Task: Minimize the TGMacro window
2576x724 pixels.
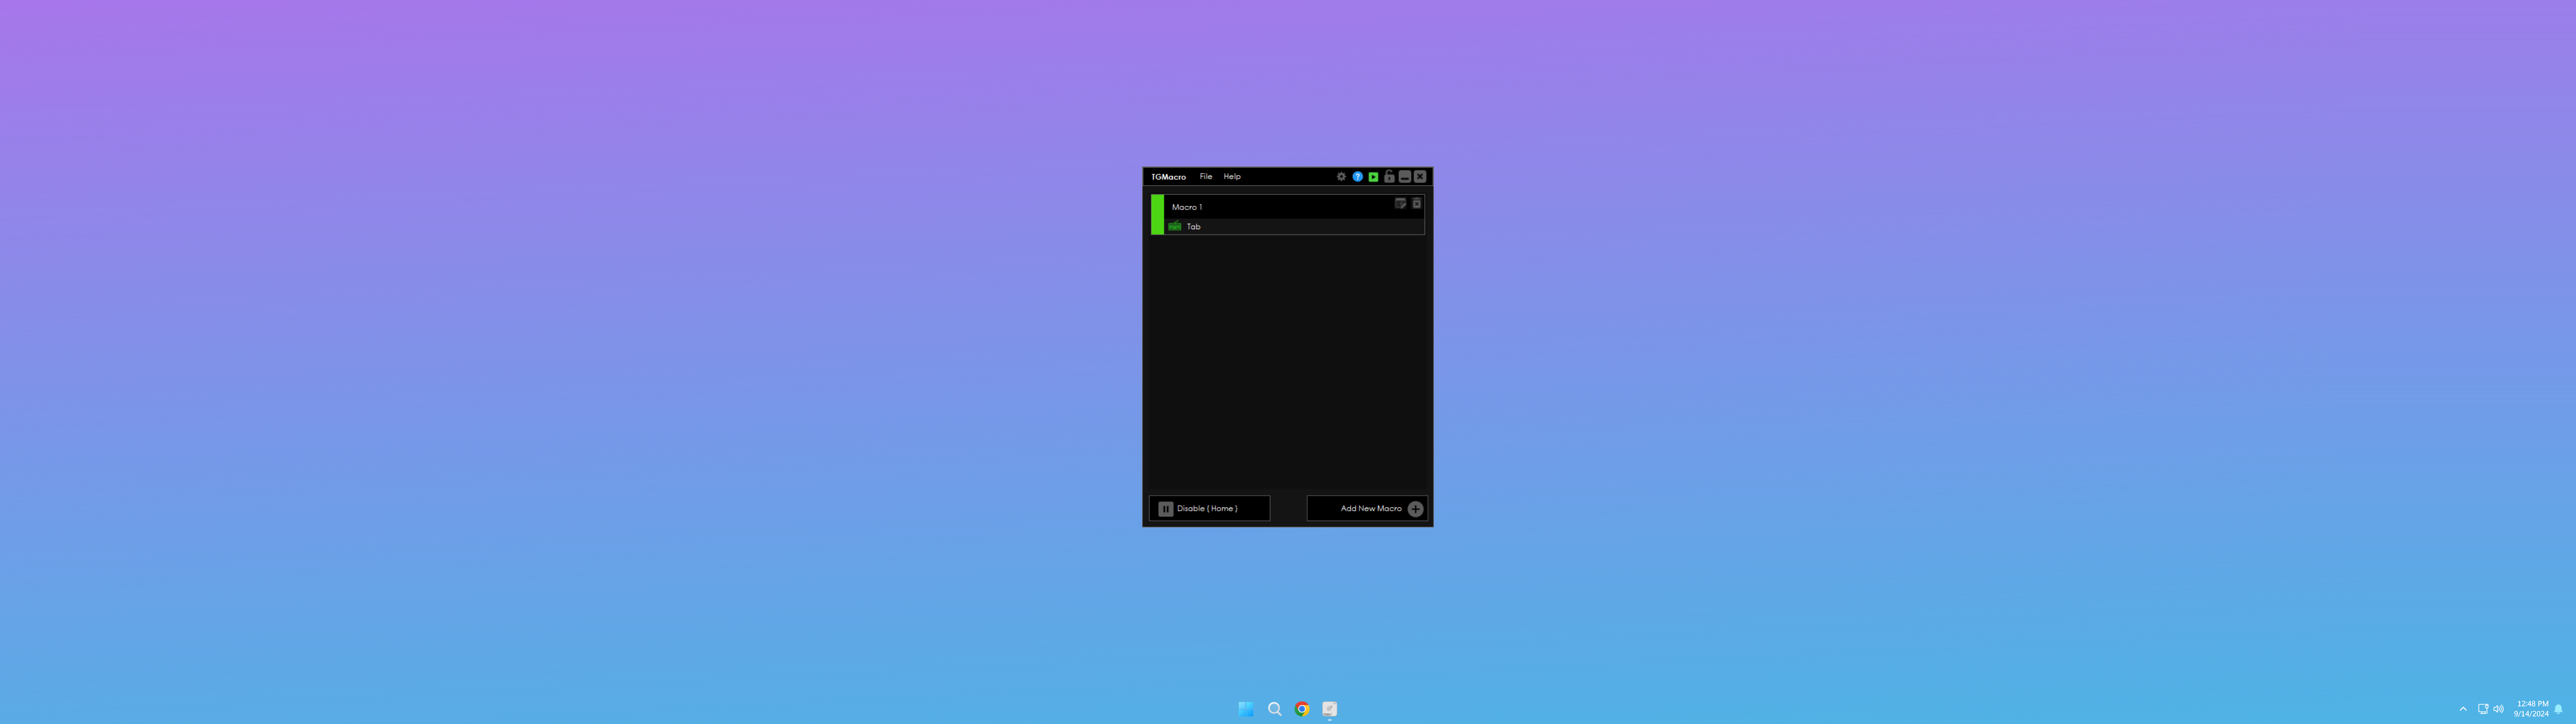Action: (1404, 176)
